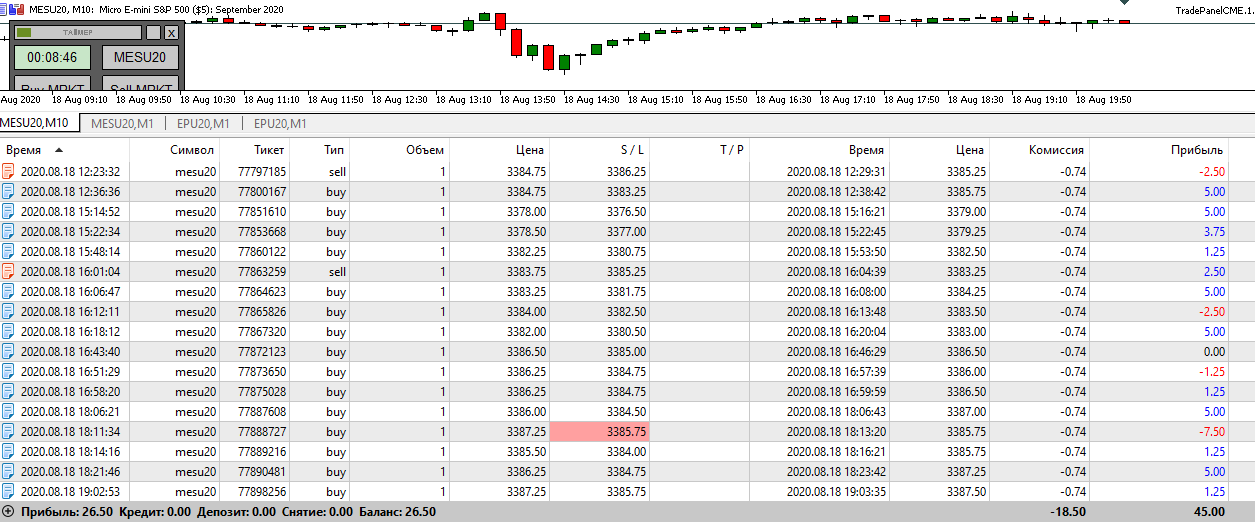The height and width of the screenshot is (523, 1255).
Task: Click the MESU20 symbol button in panel
Action: (x=140, y=57)
